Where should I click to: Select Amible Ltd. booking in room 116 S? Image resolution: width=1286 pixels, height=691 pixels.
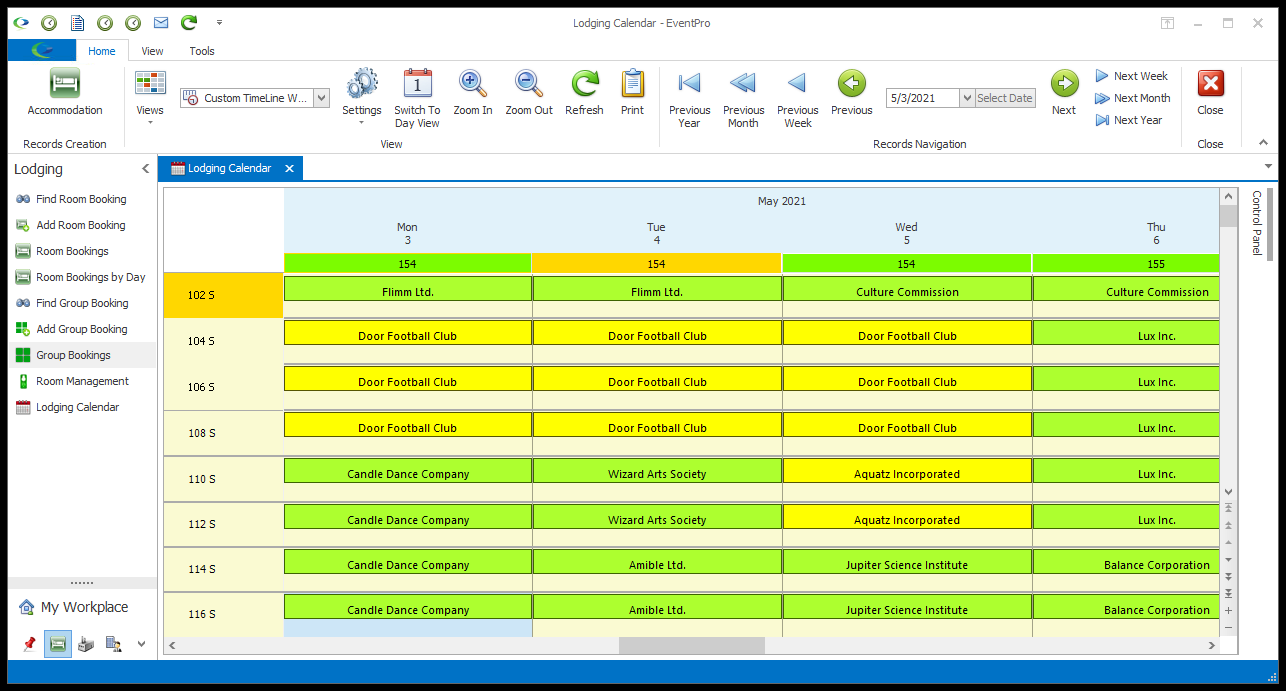[x=657, y=607]
